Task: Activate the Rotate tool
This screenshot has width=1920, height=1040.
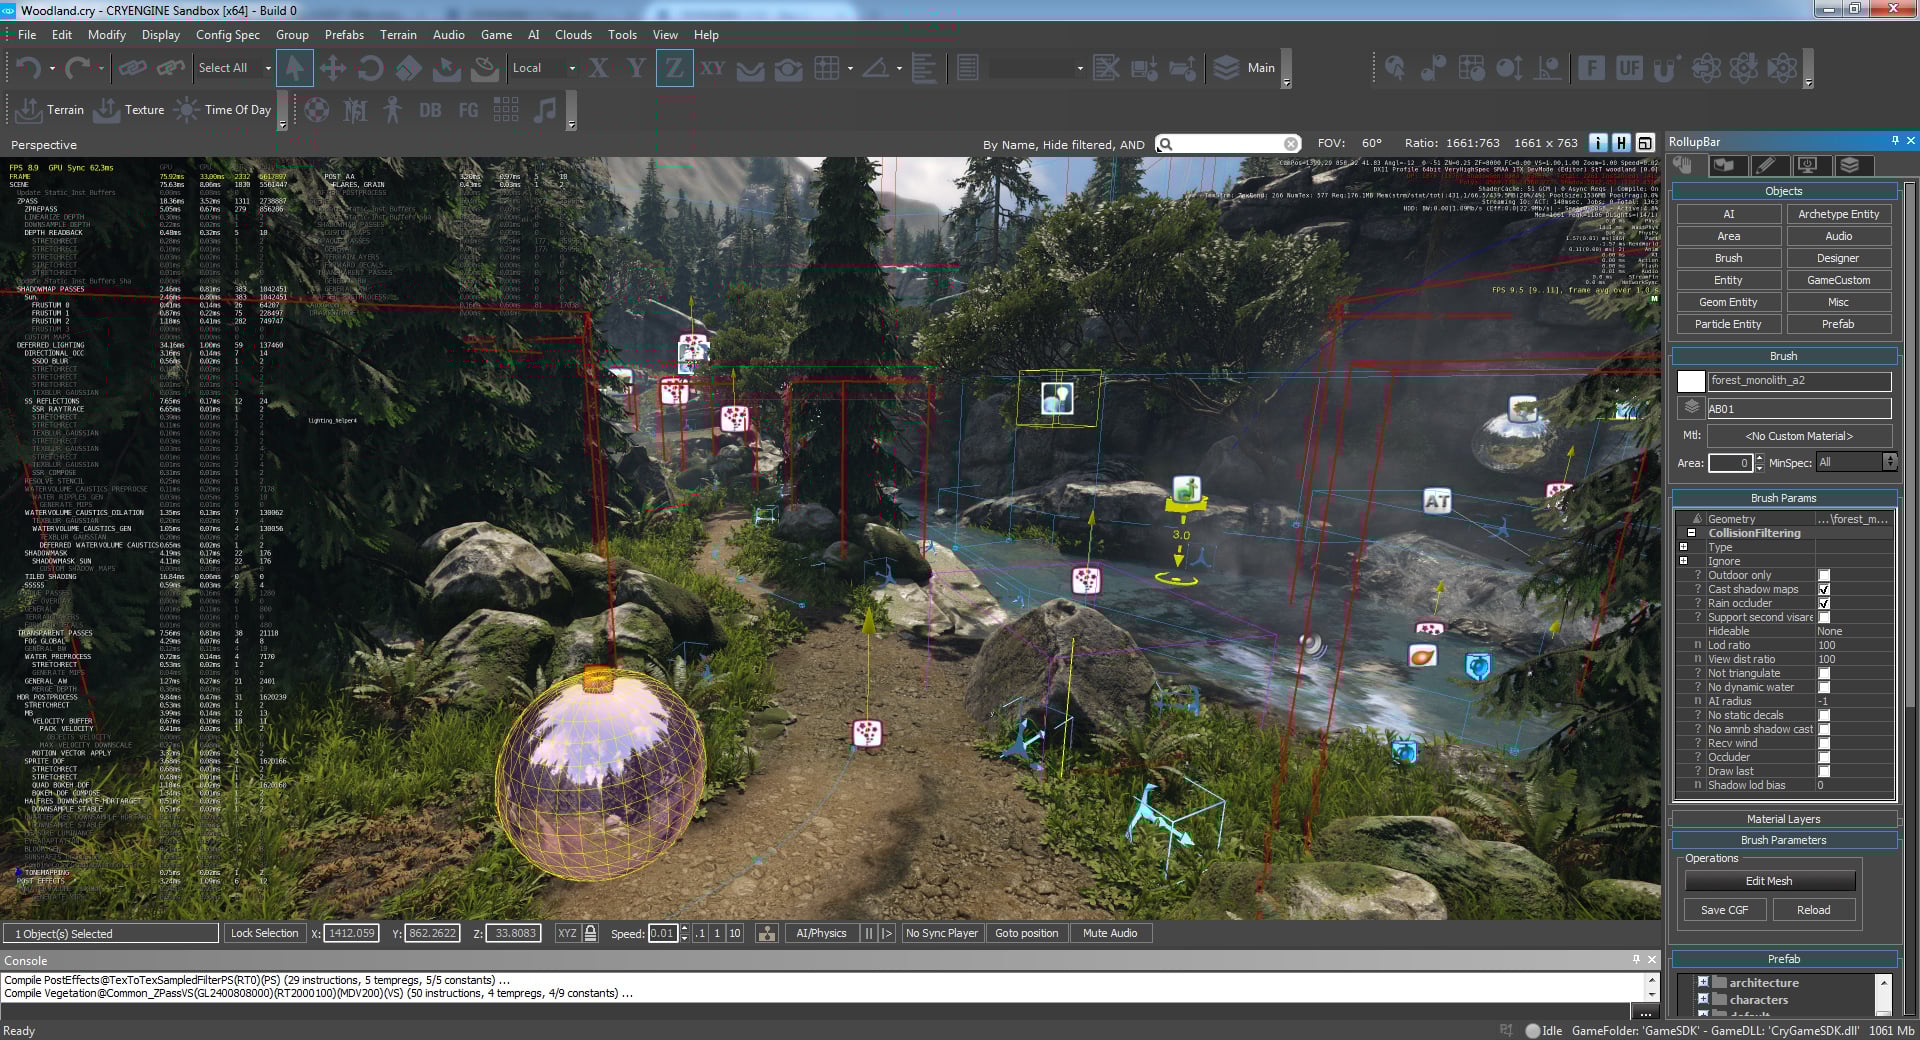Action: [371, 68]
